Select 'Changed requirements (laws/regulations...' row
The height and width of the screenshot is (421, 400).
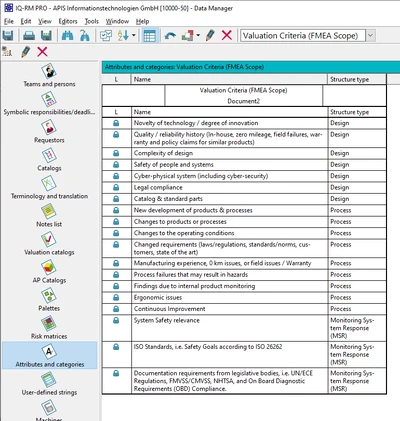(244, 248)
